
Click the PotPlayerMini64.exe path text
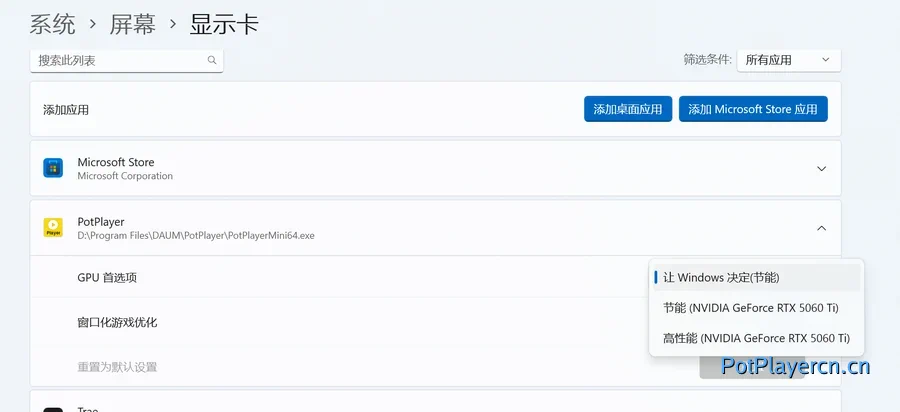click(x=196, y=235)
